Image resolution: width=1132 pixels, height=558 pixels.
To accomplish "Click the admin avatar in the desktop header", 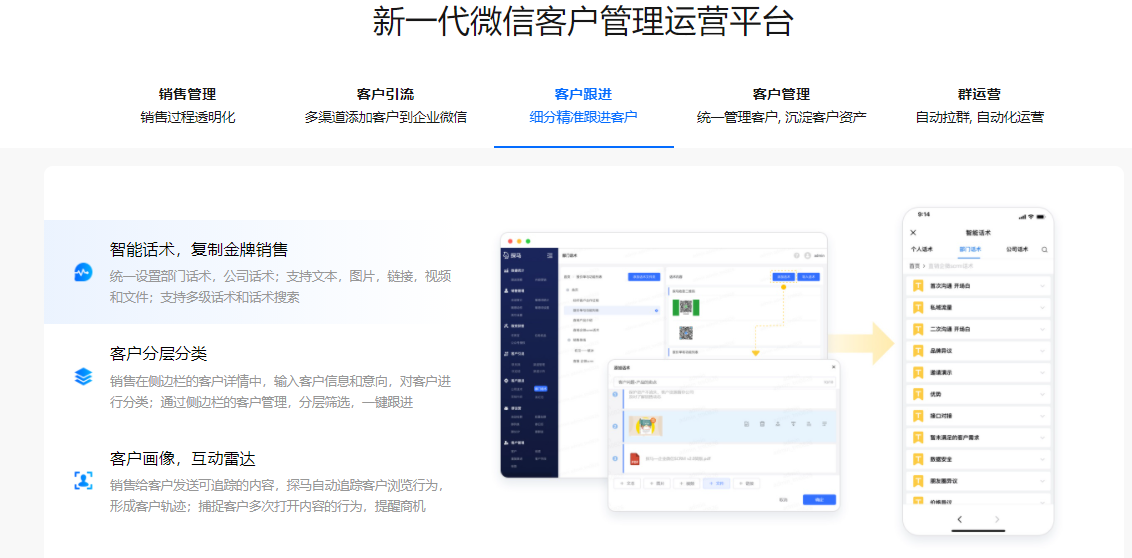I will (808, 256).
